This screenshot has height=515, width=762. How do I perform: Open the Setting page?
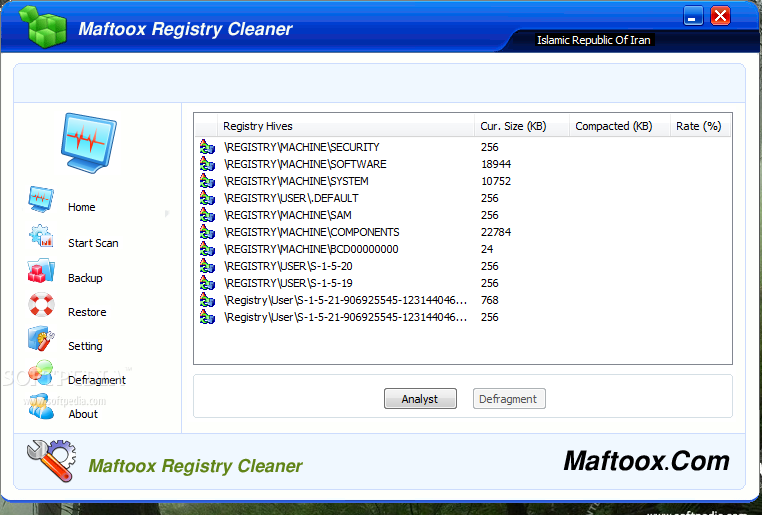(86, 346)
